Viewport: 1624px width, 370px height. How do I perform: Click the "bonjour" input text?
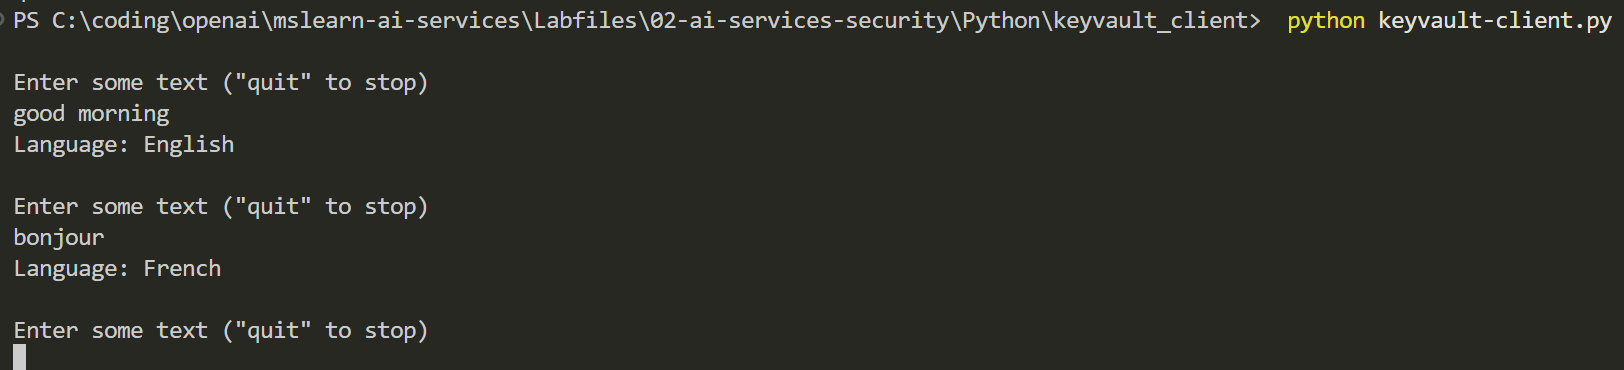58,238
